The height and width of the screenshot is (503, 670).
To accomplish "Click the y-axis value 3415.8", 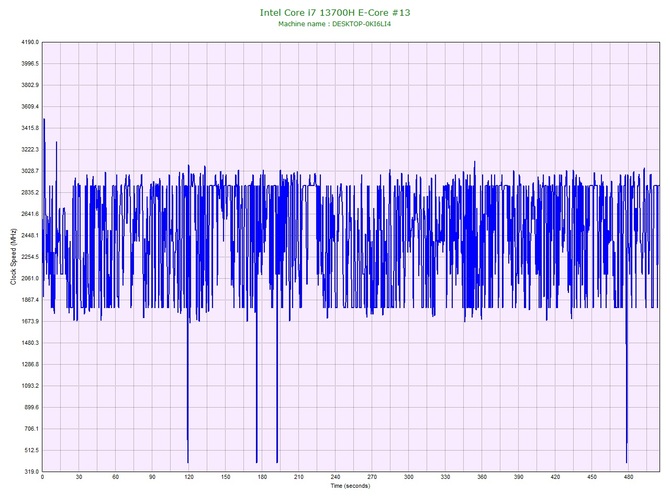I will [30, 128].
